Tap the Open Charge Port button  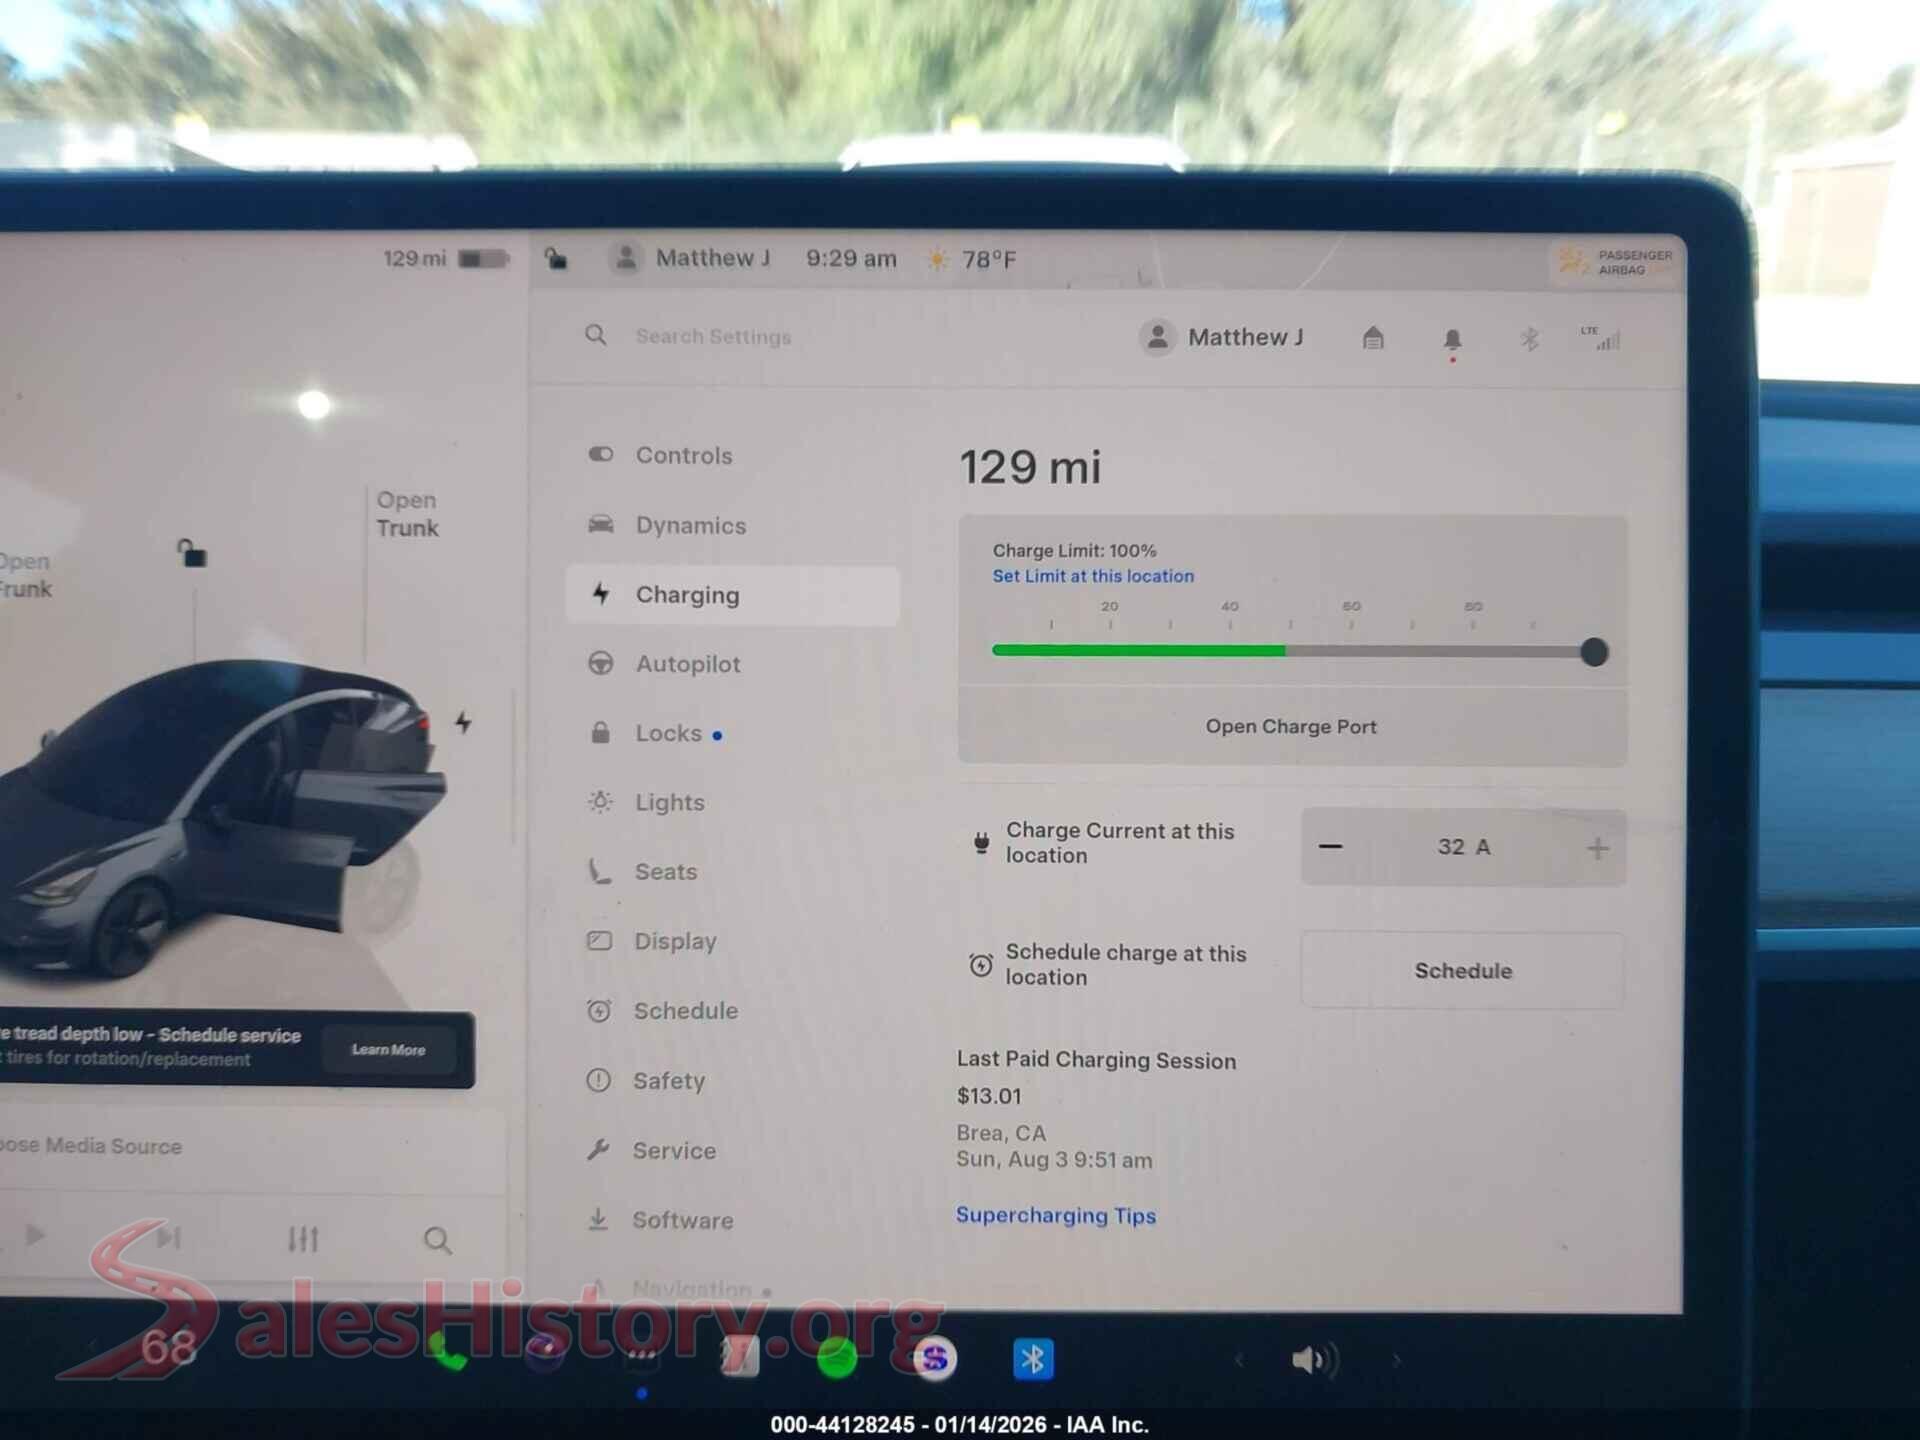[x=1292, y=727]
